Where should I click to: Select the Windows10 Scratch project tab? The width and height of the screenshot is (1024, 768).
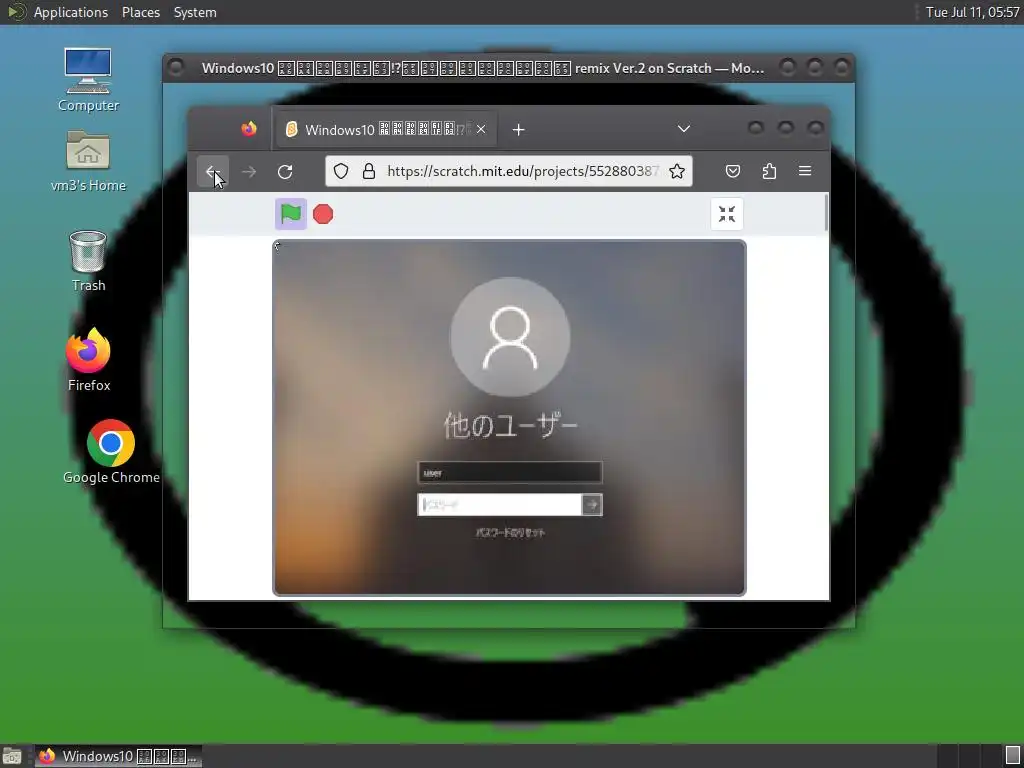[x=387, y=129]
